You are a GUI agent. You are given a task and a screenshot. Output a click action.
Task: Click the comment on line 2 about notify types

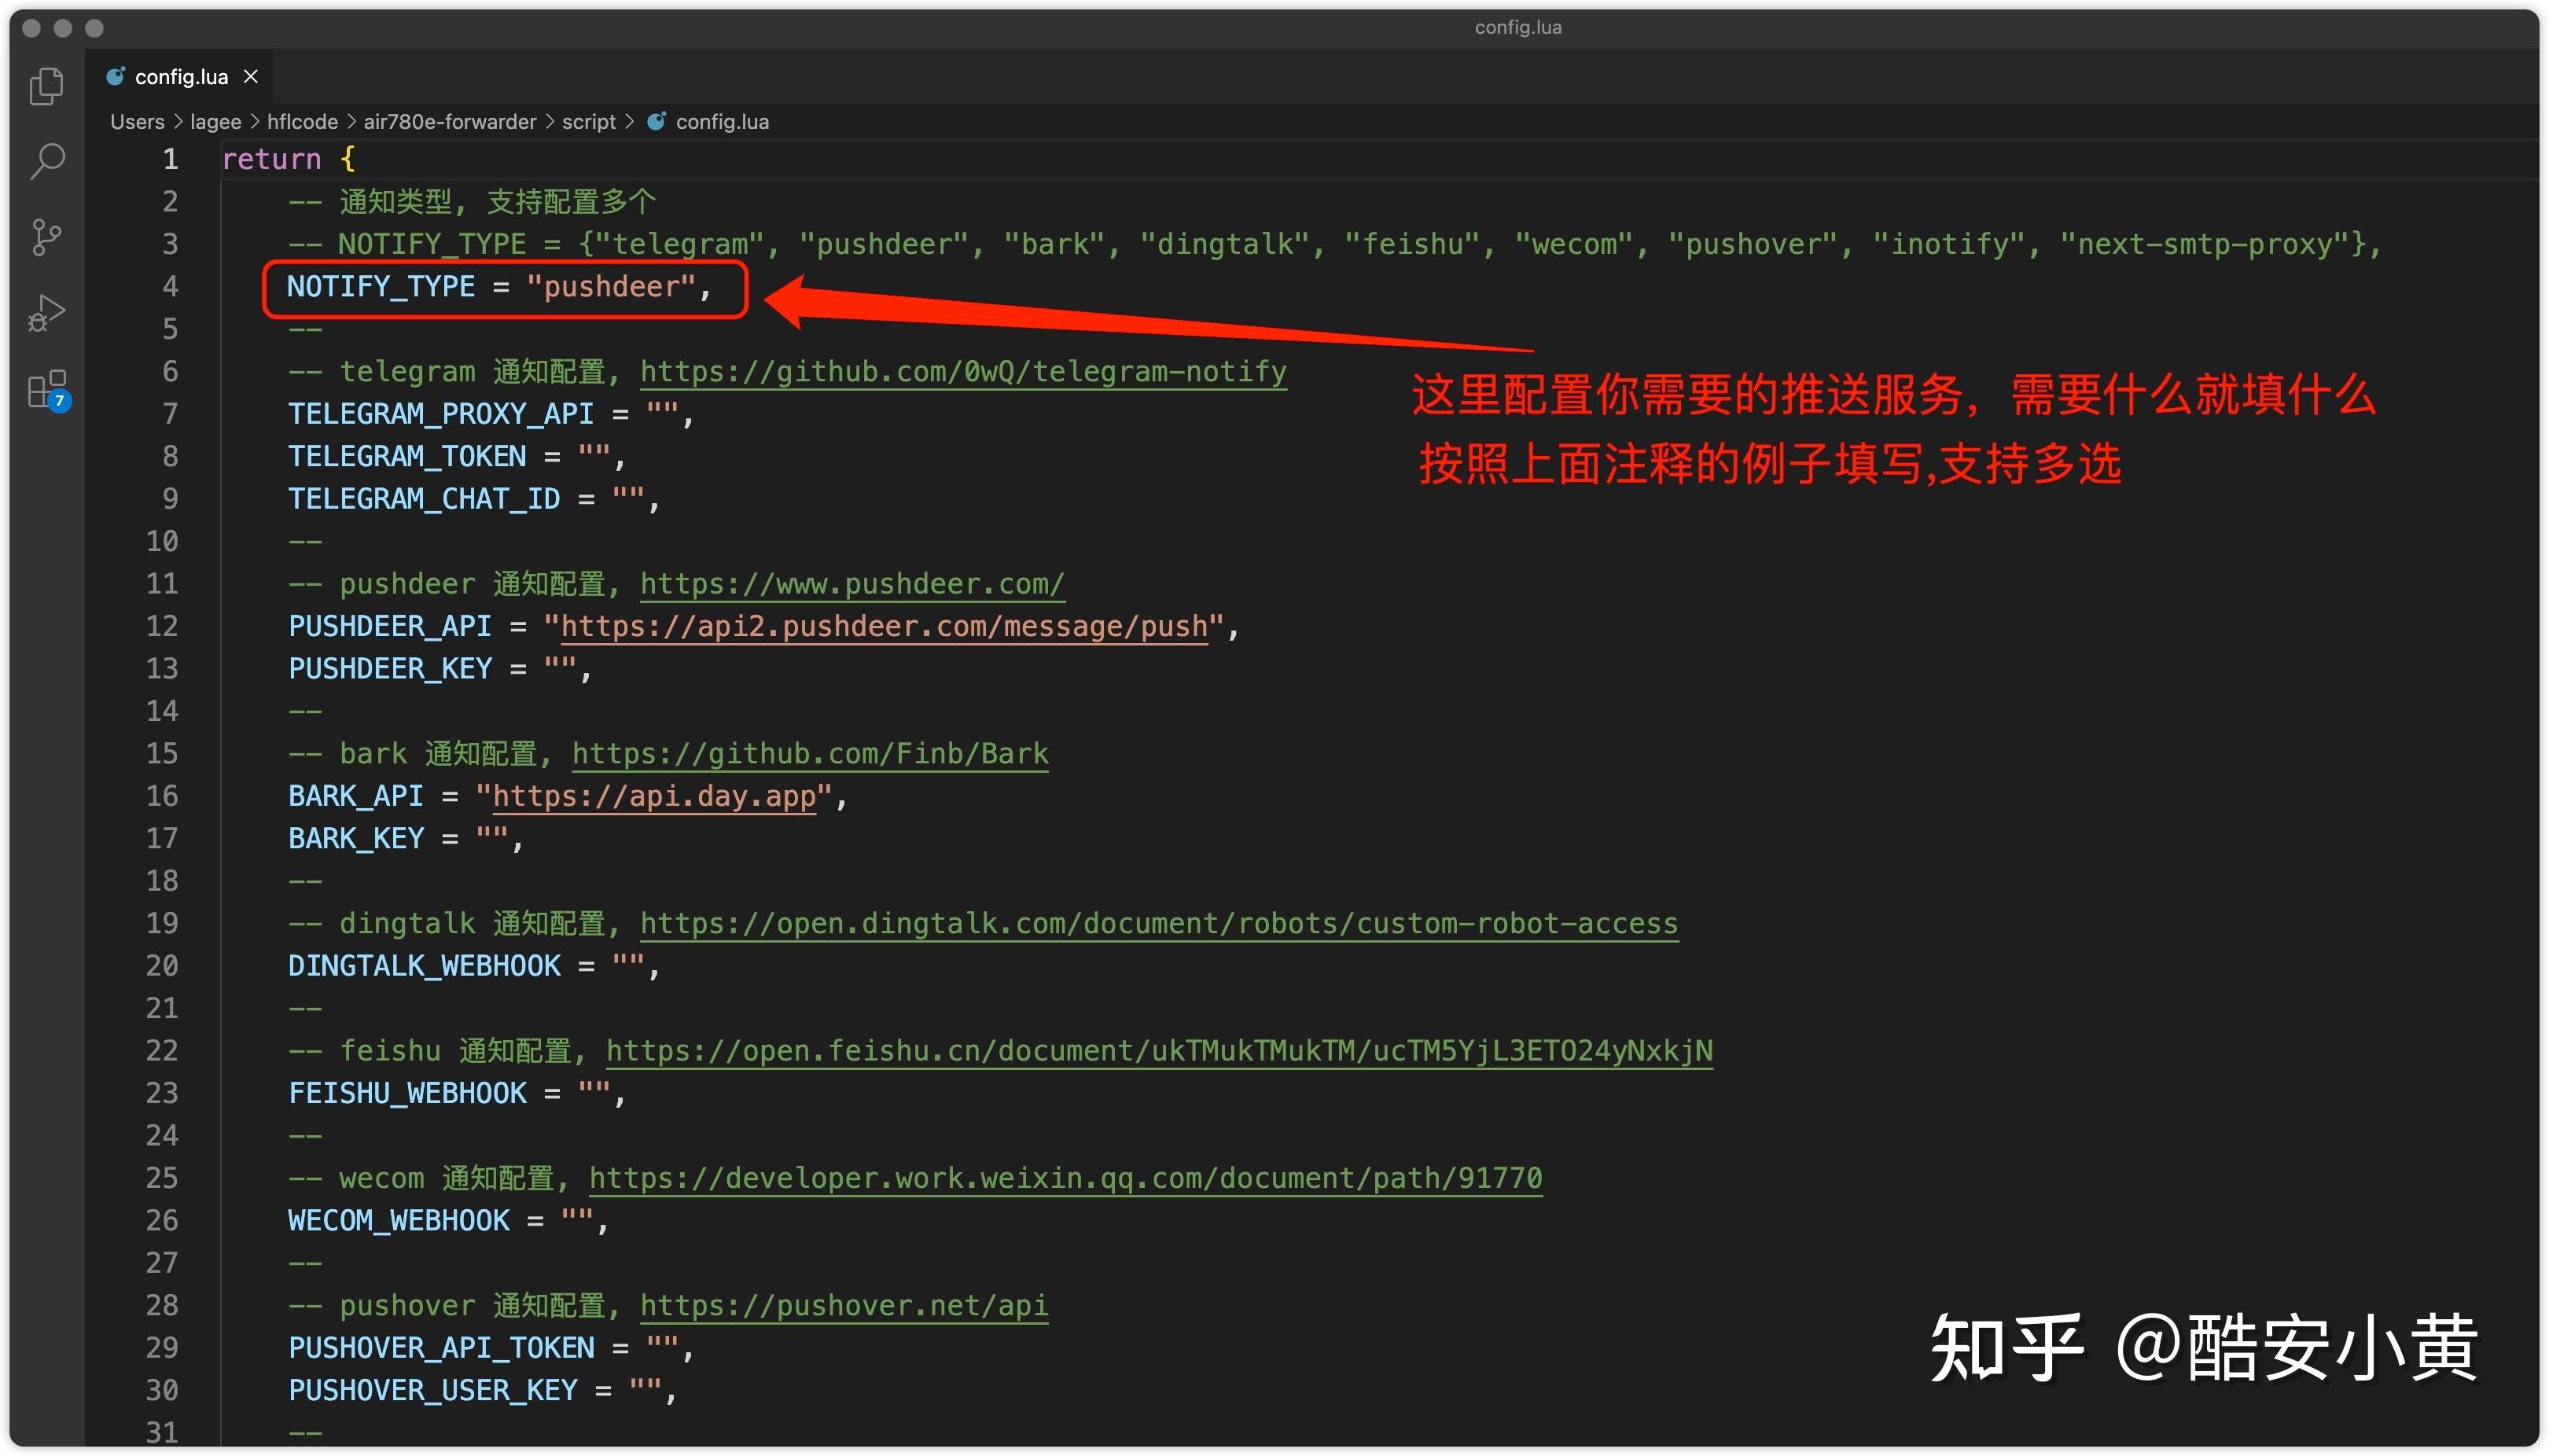472,202
